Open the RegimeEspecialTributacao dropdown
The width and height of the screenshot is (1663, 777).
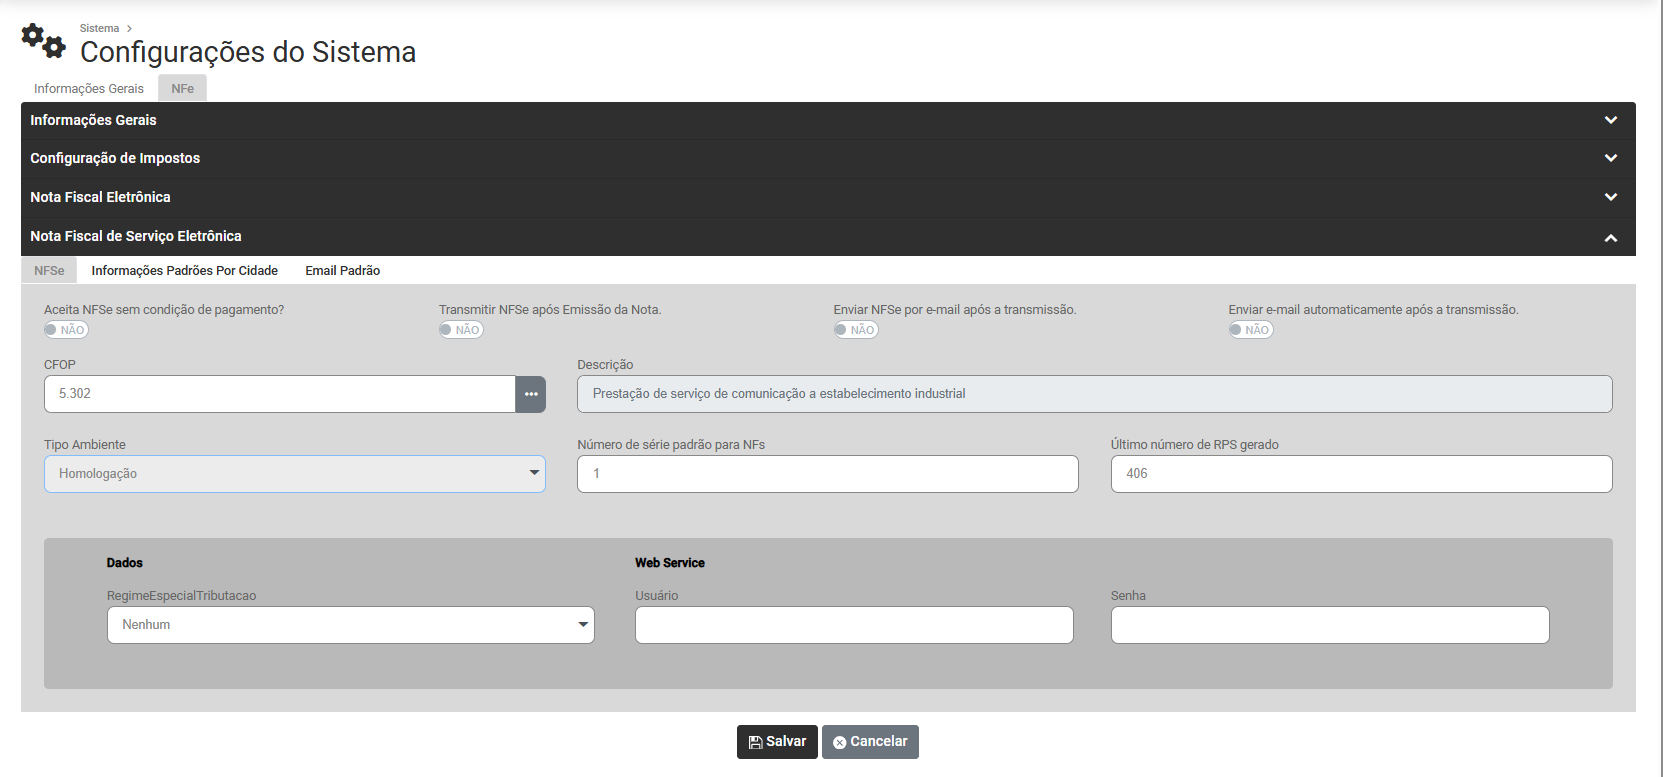coord(350,625)
